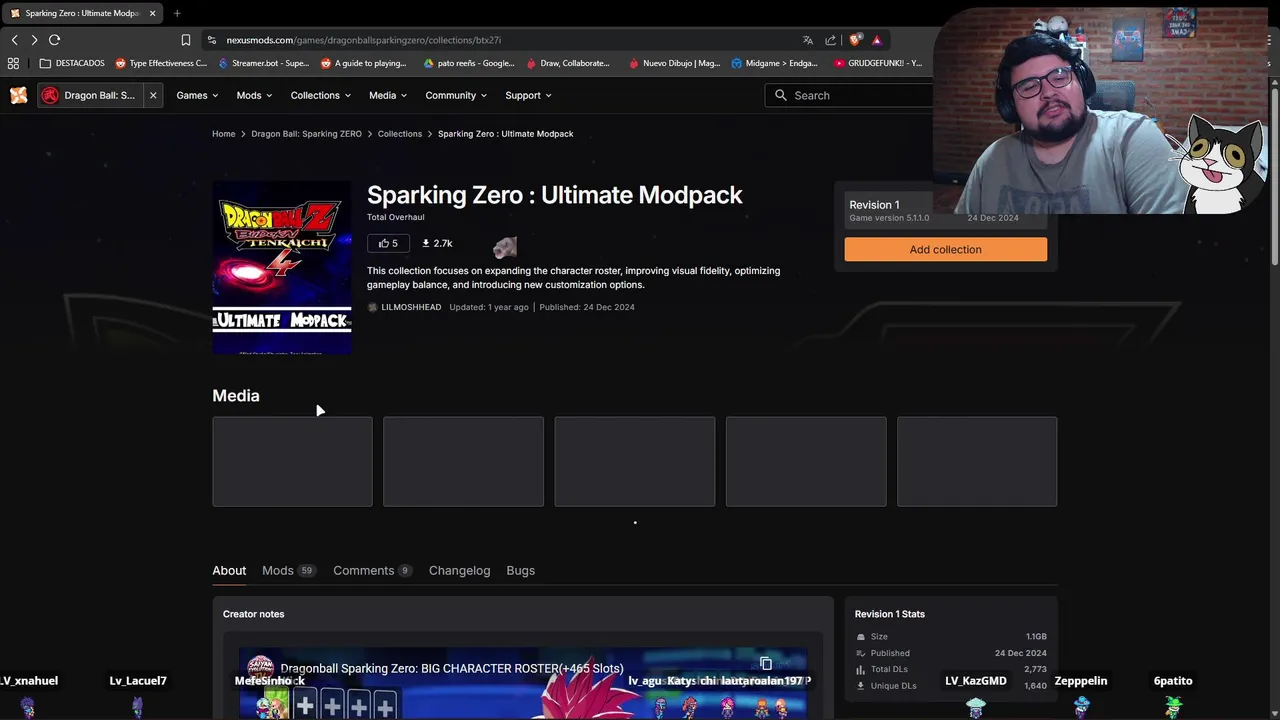Open Dragon Ball: Sparking ZERO breadcrumb
Viewport: 1280px width, 720px height.
(306, 134)
